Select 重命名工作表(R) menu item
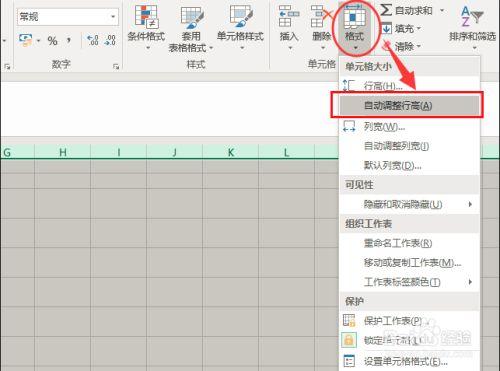 (410, 243)
